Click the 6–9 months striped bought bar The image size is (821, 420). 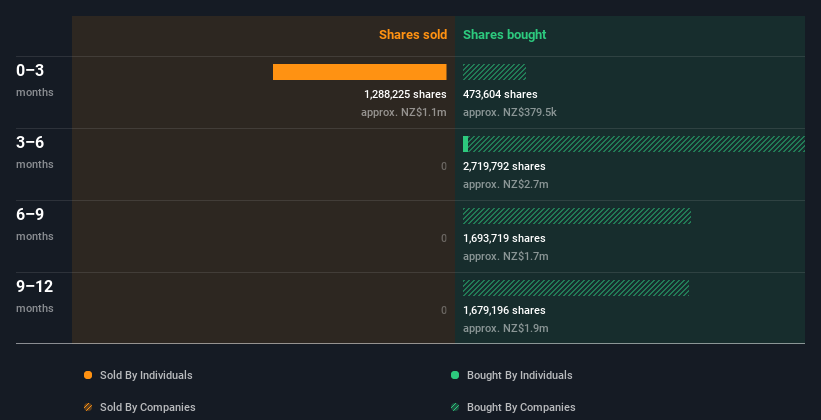(577, 216)
